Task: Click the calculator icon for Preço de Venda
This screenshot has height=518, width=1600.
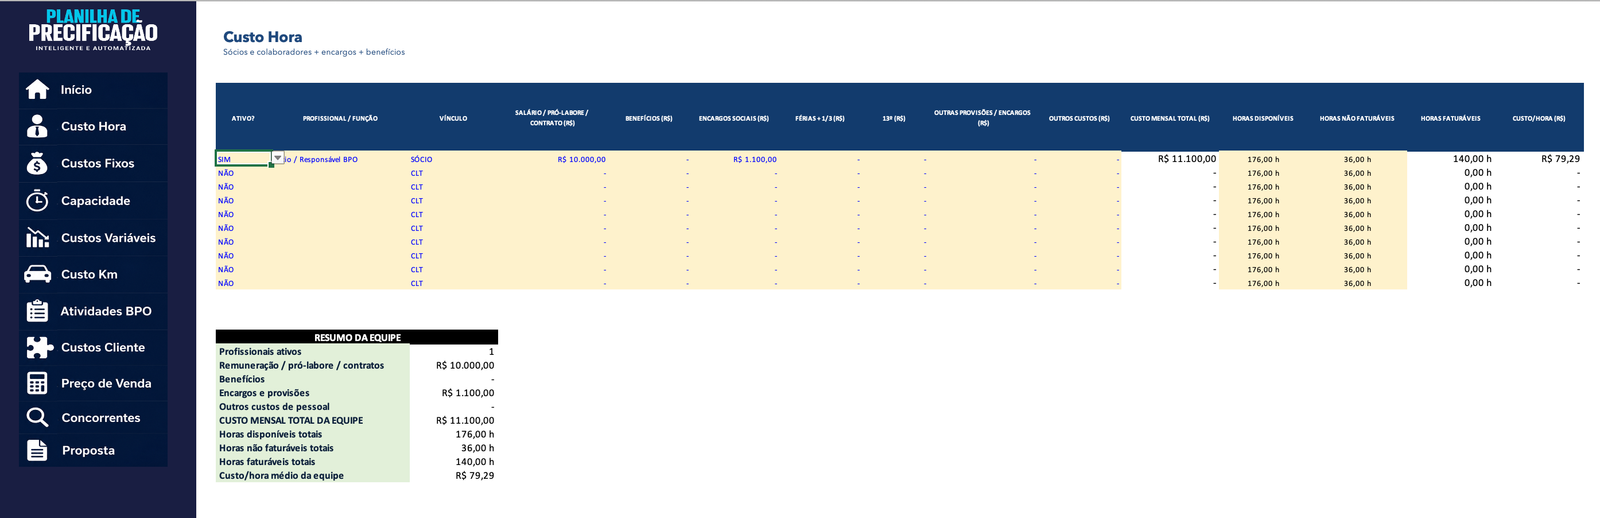Action: click(x=37, y=383)
